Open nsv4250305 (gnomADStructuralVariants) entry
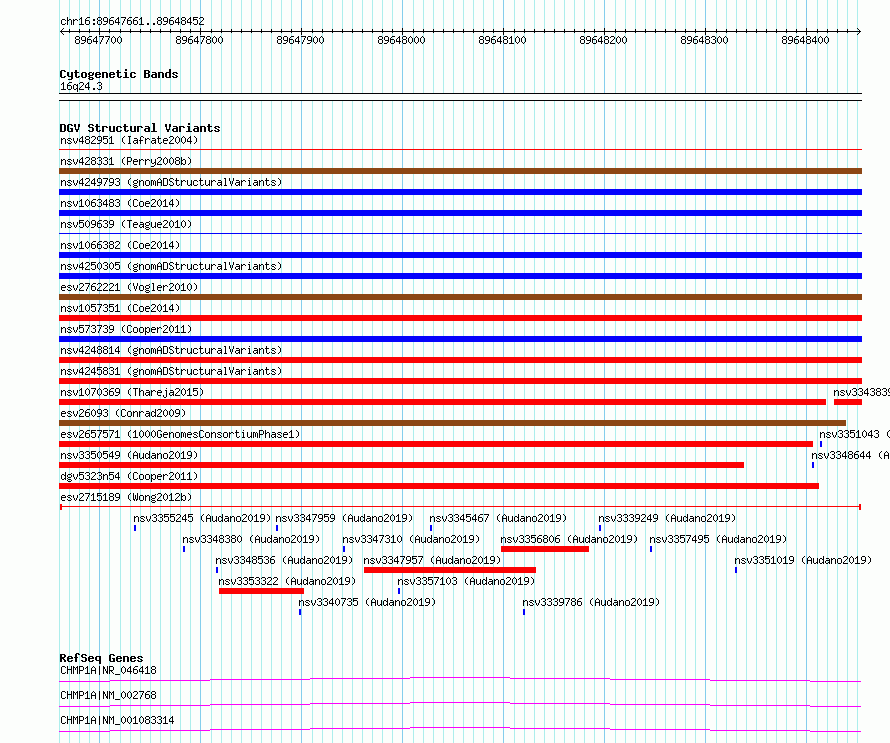890x743 pixels. coord(171,266)
